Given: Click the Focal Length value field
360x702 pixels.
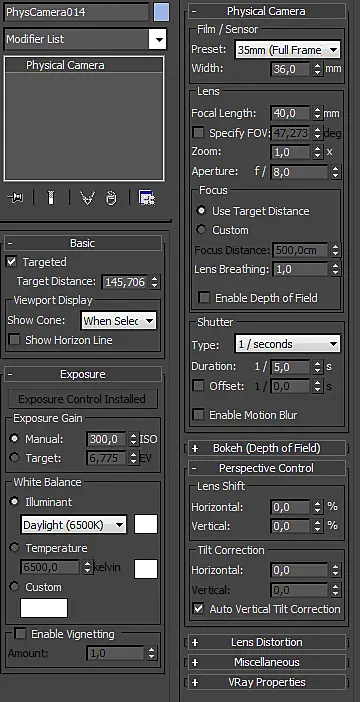Looking at the screenshot, I should [x=290, y=114].
